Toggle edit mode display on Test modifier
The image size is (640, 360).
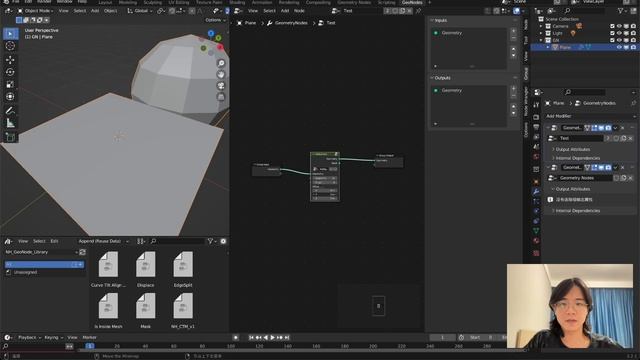[x=594, y=128]
